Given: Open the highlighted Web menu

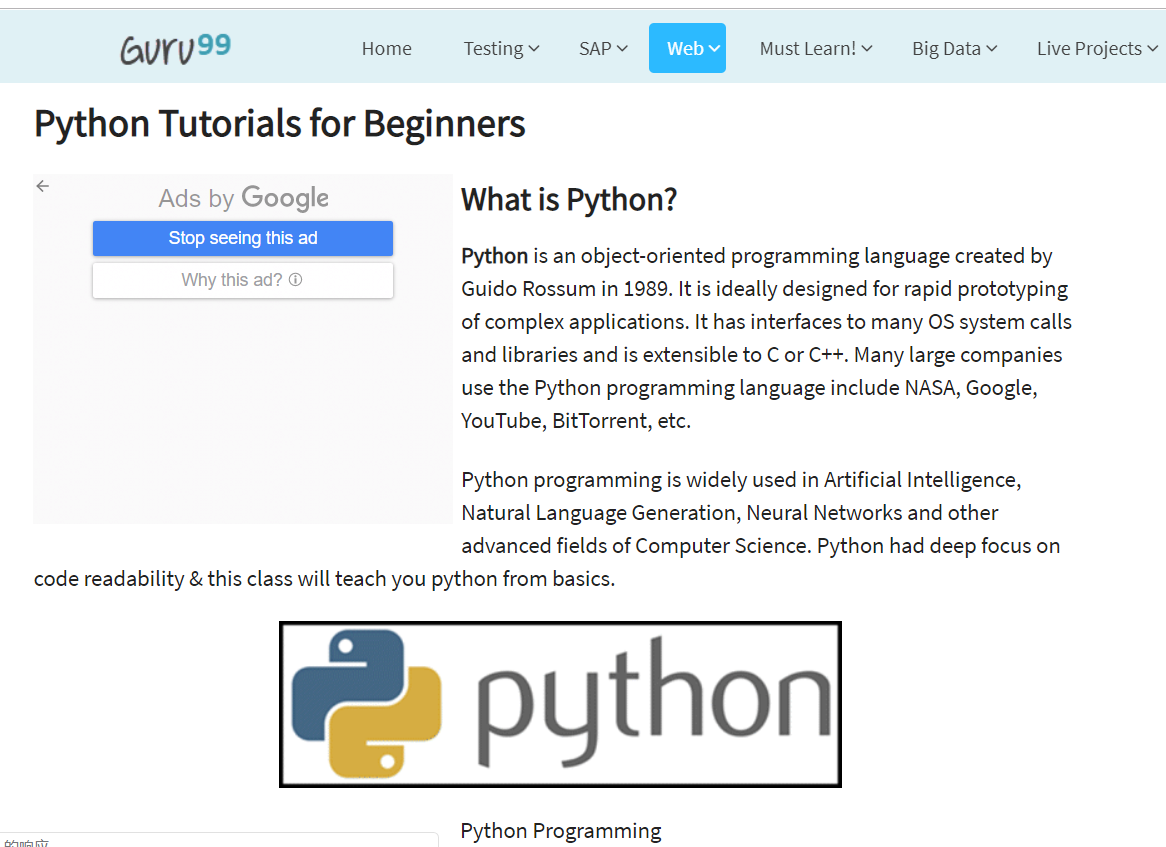Looking at the screenshot, I should point(687,48).
